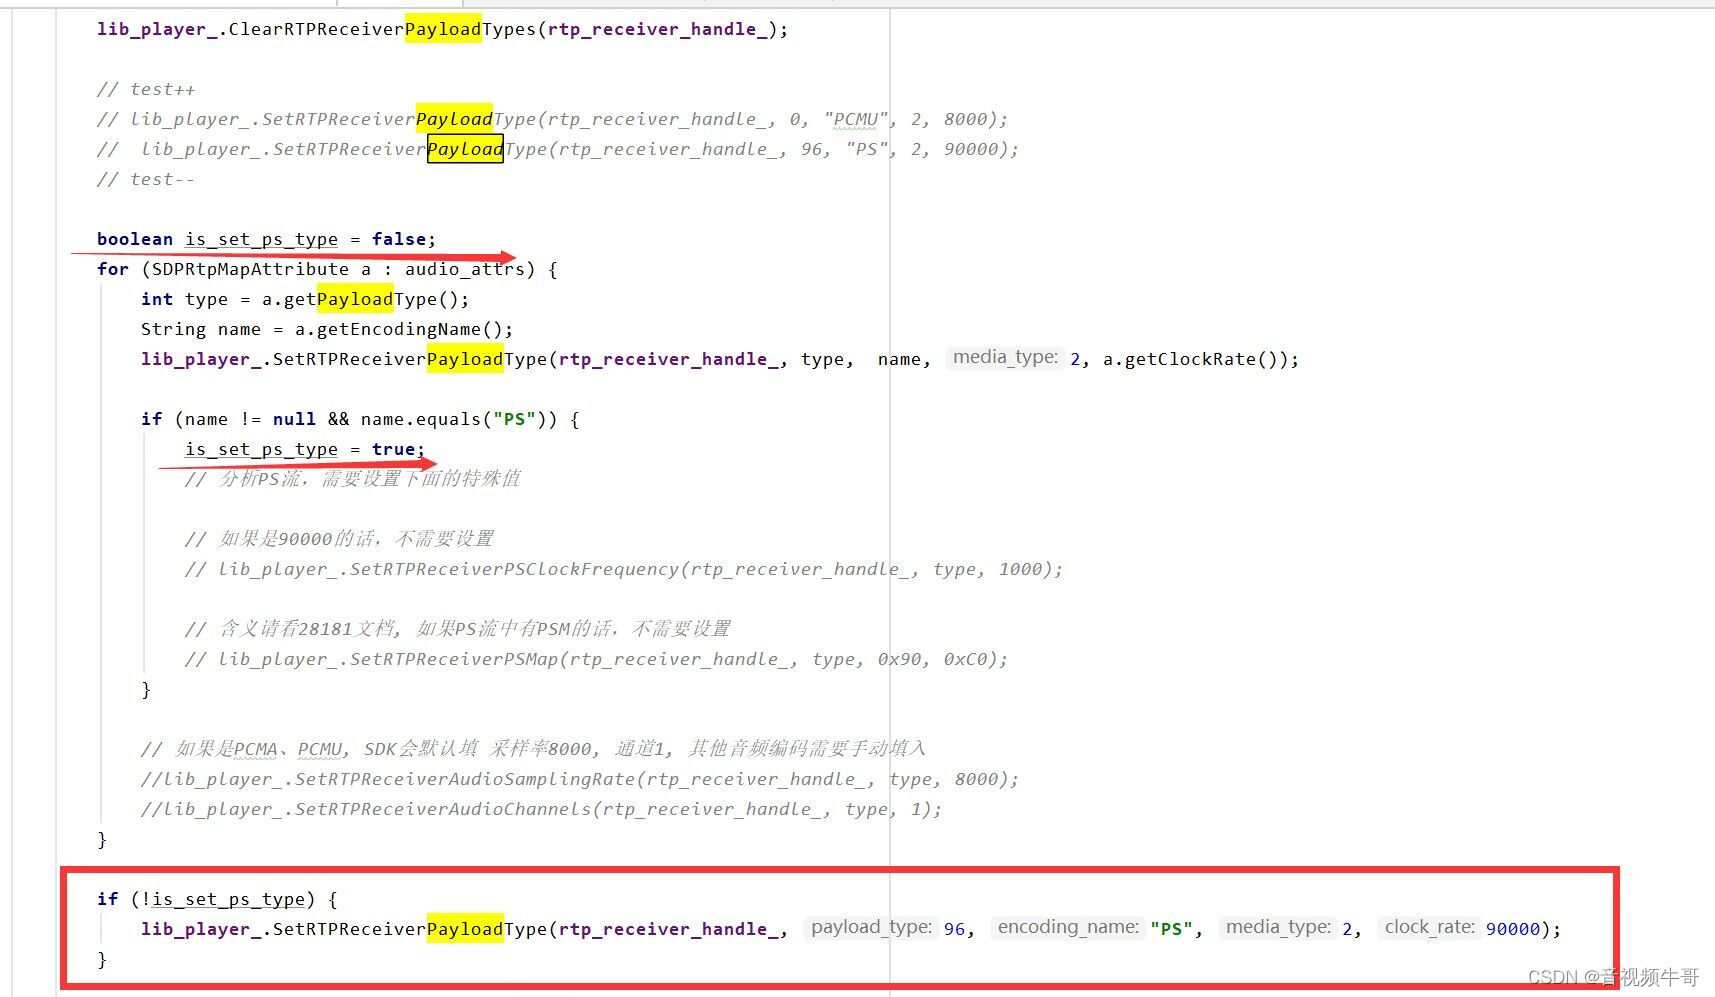Click the a.getClockRate() call

[x=1195, y=359]
